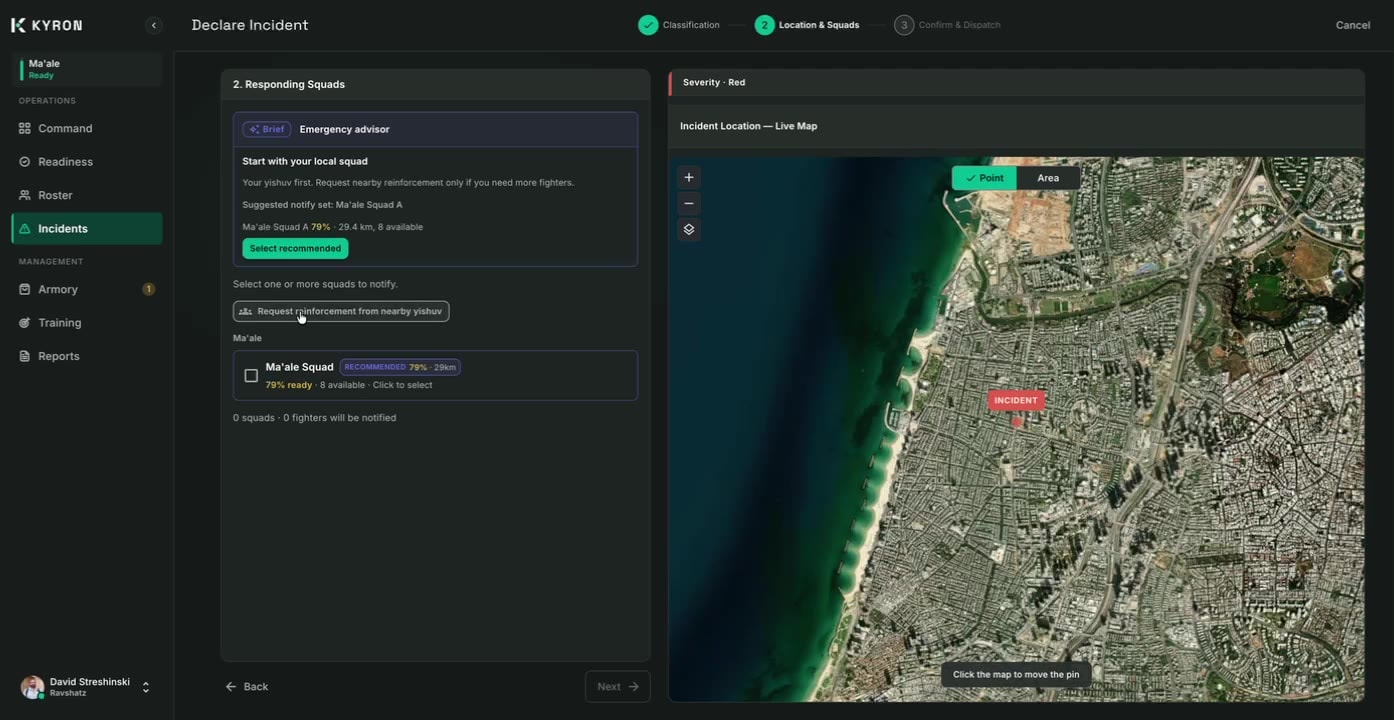
Task: Click the Armory notification badge
Action: (149, 289)
